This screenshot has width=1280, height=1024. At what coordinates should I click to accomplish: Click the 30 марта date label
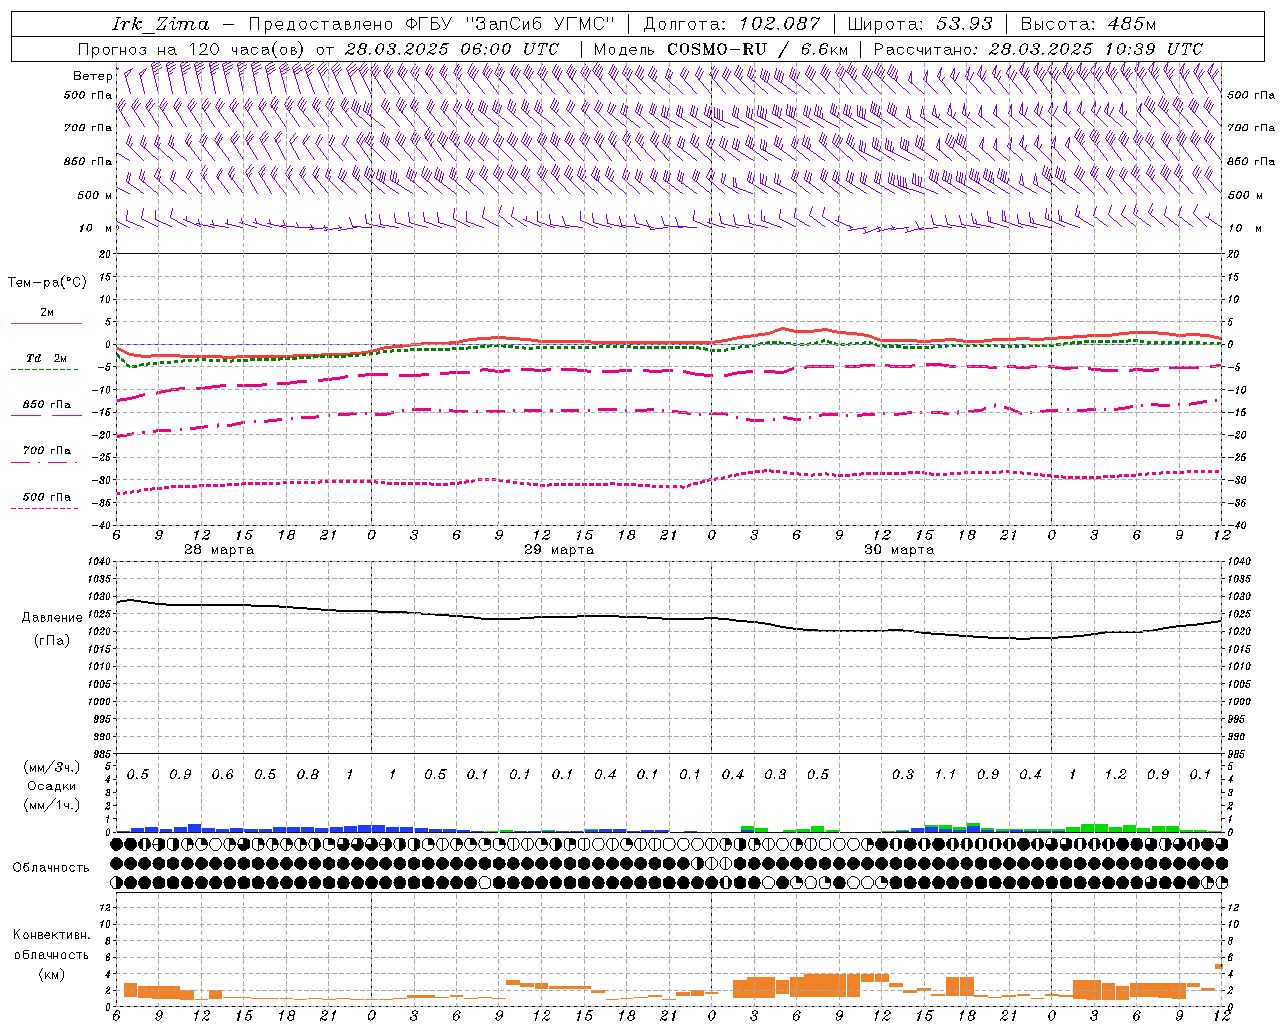(899, 550)
